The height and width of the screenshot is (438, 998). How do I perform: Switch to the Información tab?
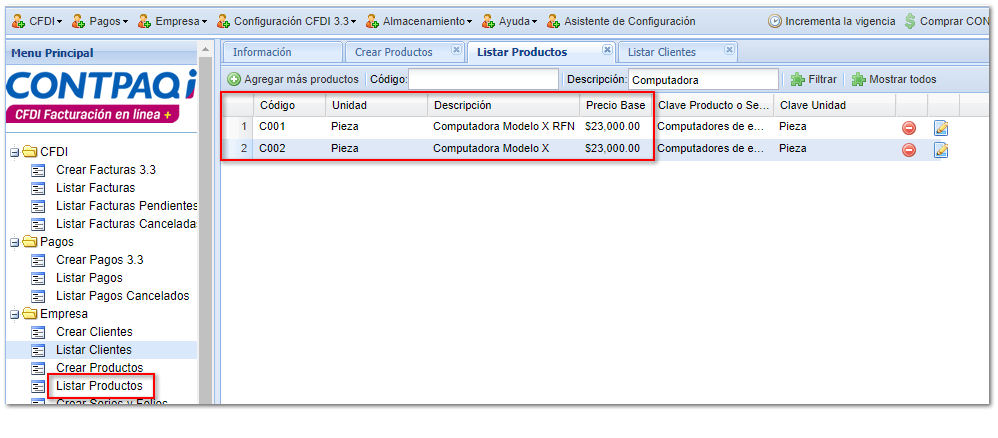coord(262,52)
